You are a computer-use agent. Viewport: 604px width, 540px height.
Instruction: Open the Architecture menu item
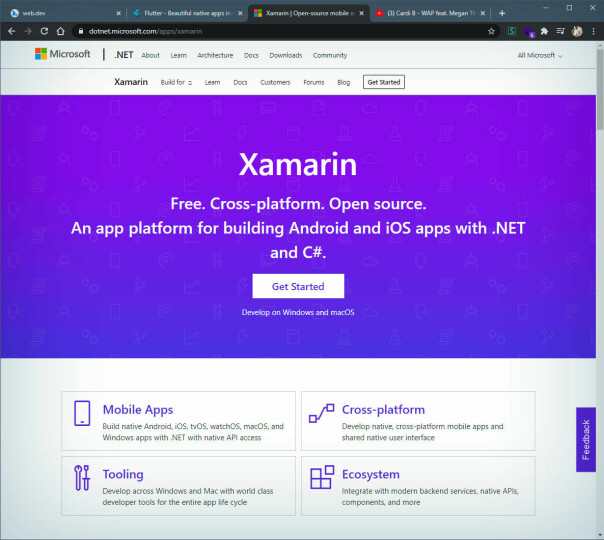[x=215, y=55]
